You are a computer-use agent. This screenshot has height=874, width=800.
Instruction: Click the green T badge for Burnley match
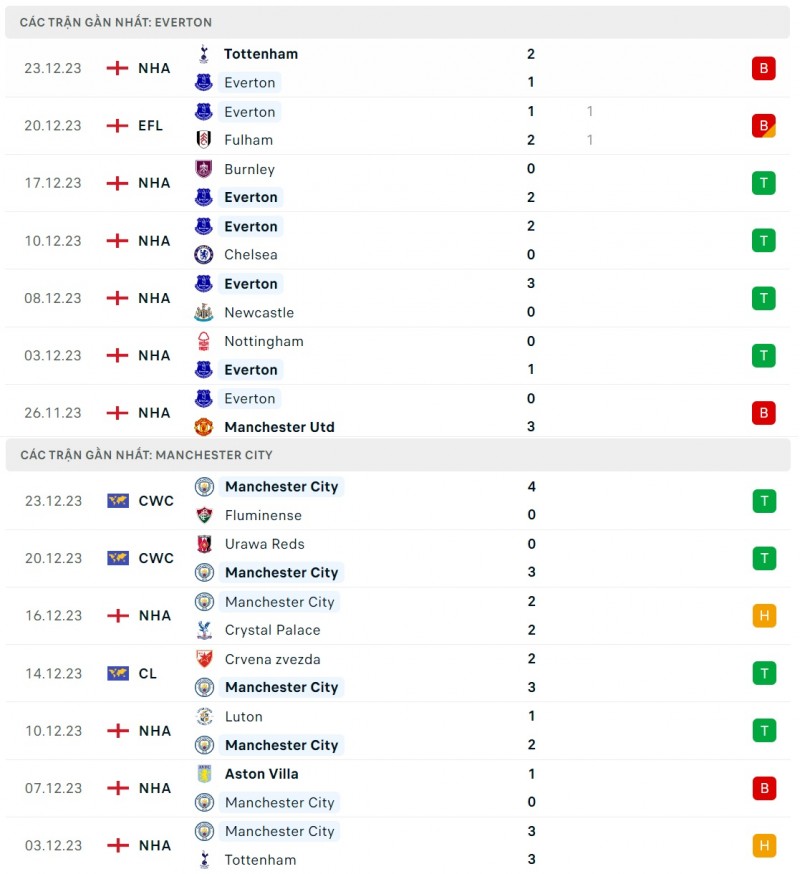(x=764, y=183)
